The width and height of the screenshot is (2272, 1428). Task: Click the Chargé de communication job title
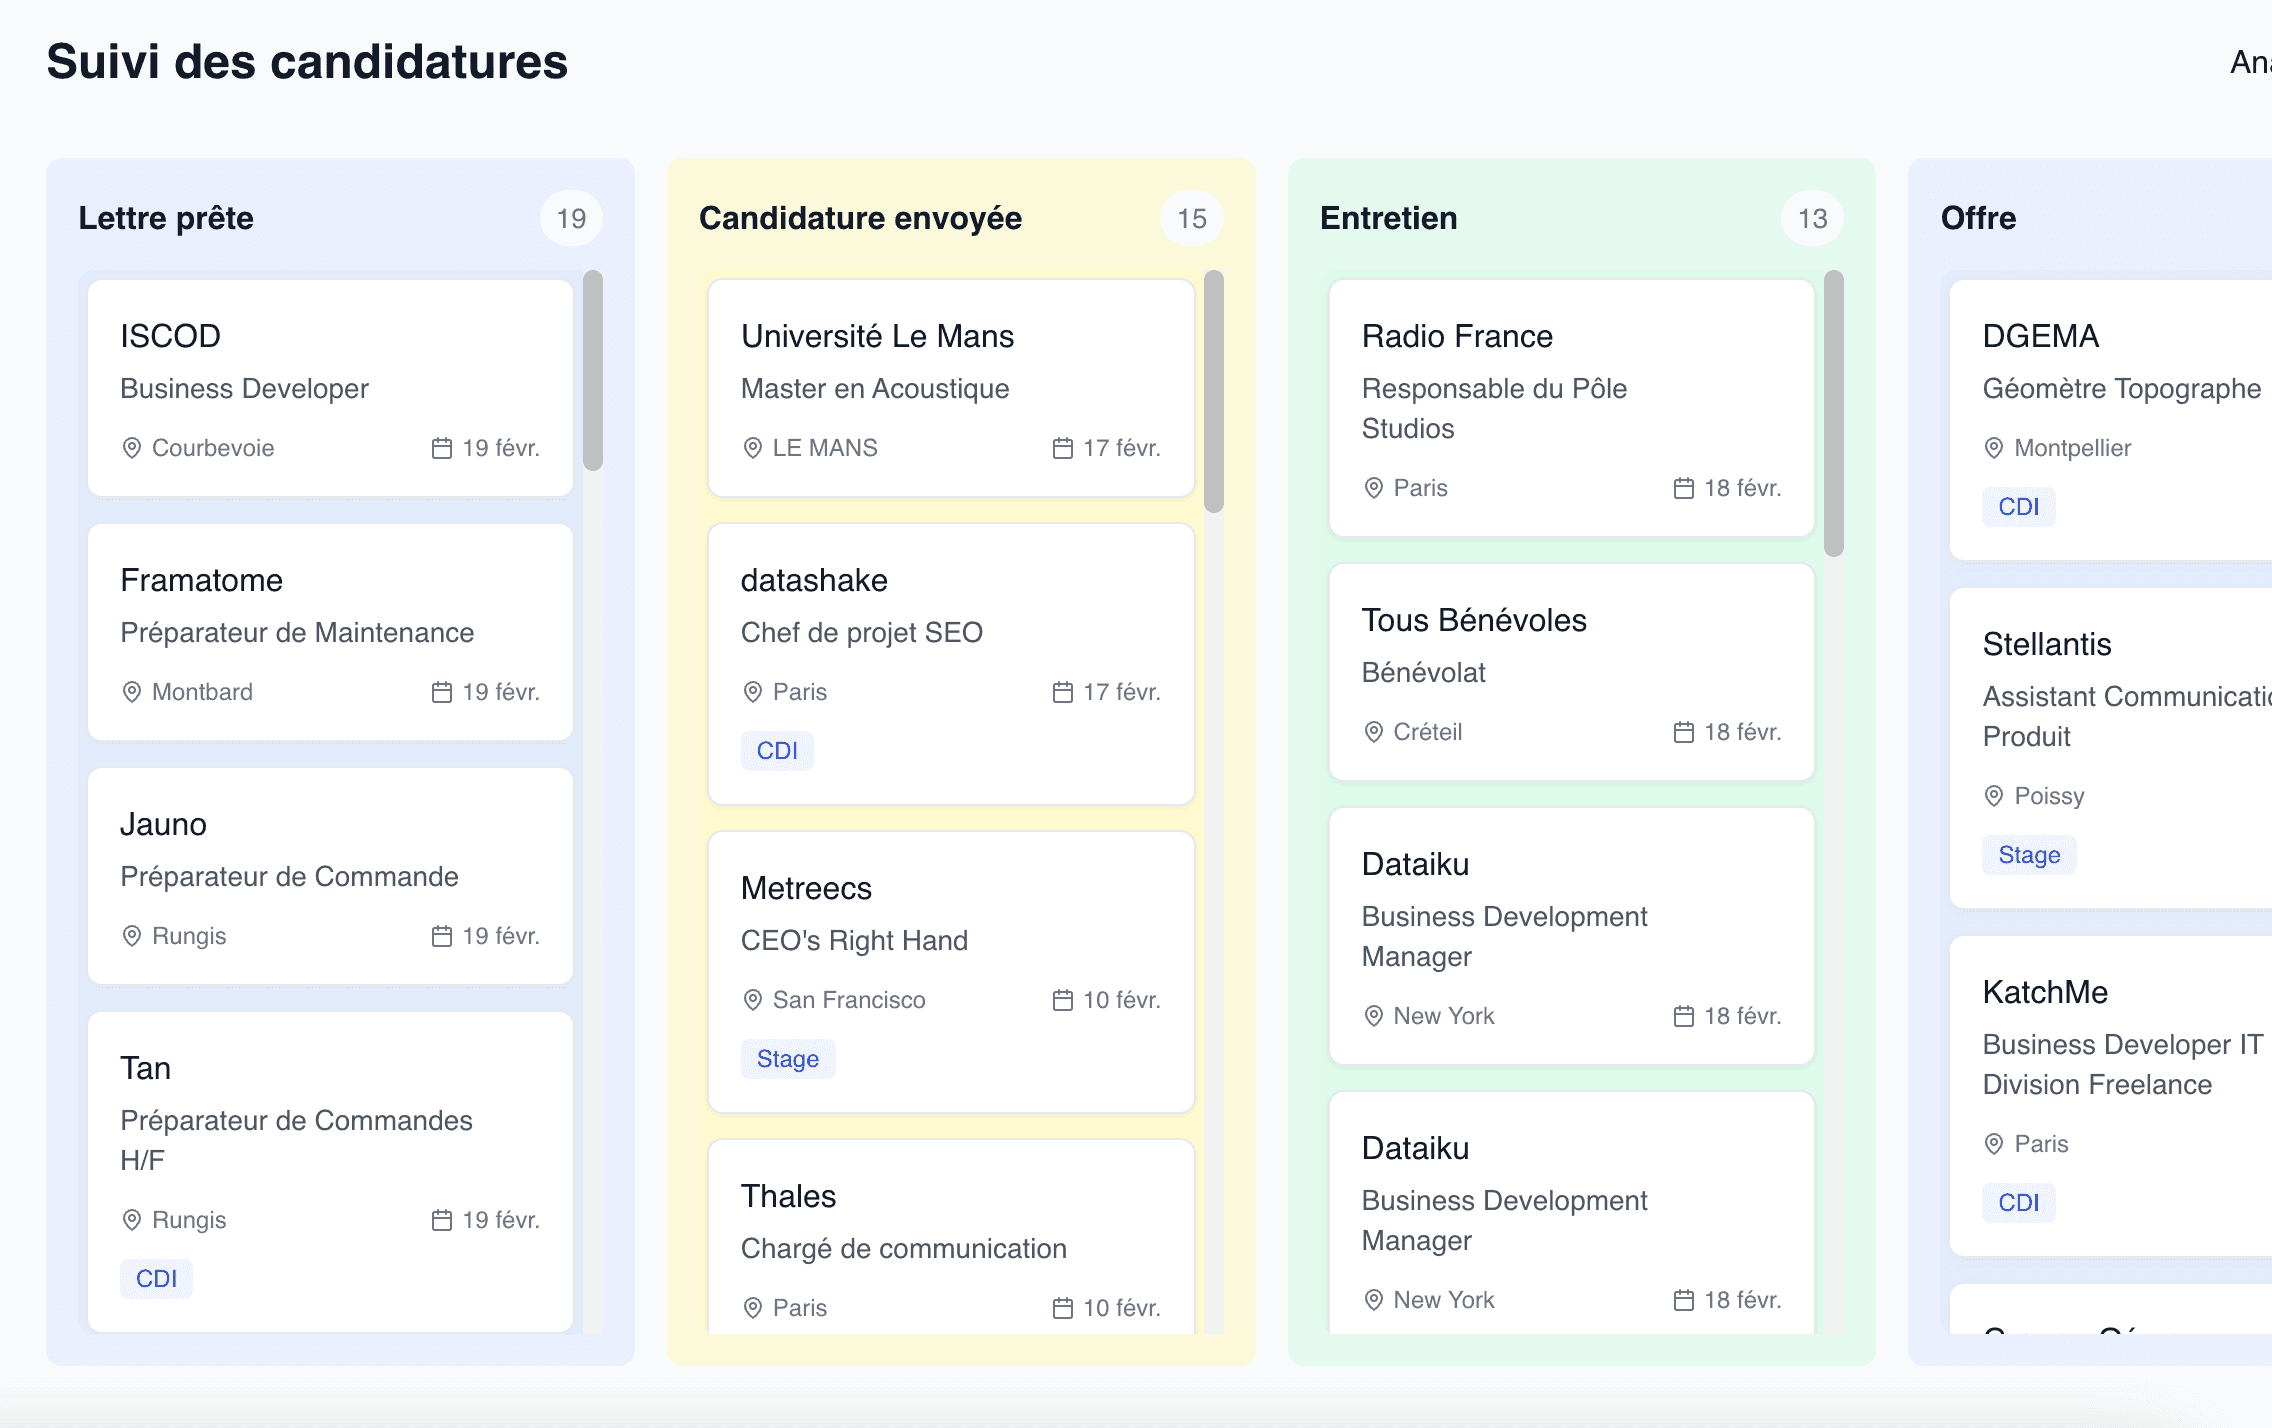[903, 1248]
